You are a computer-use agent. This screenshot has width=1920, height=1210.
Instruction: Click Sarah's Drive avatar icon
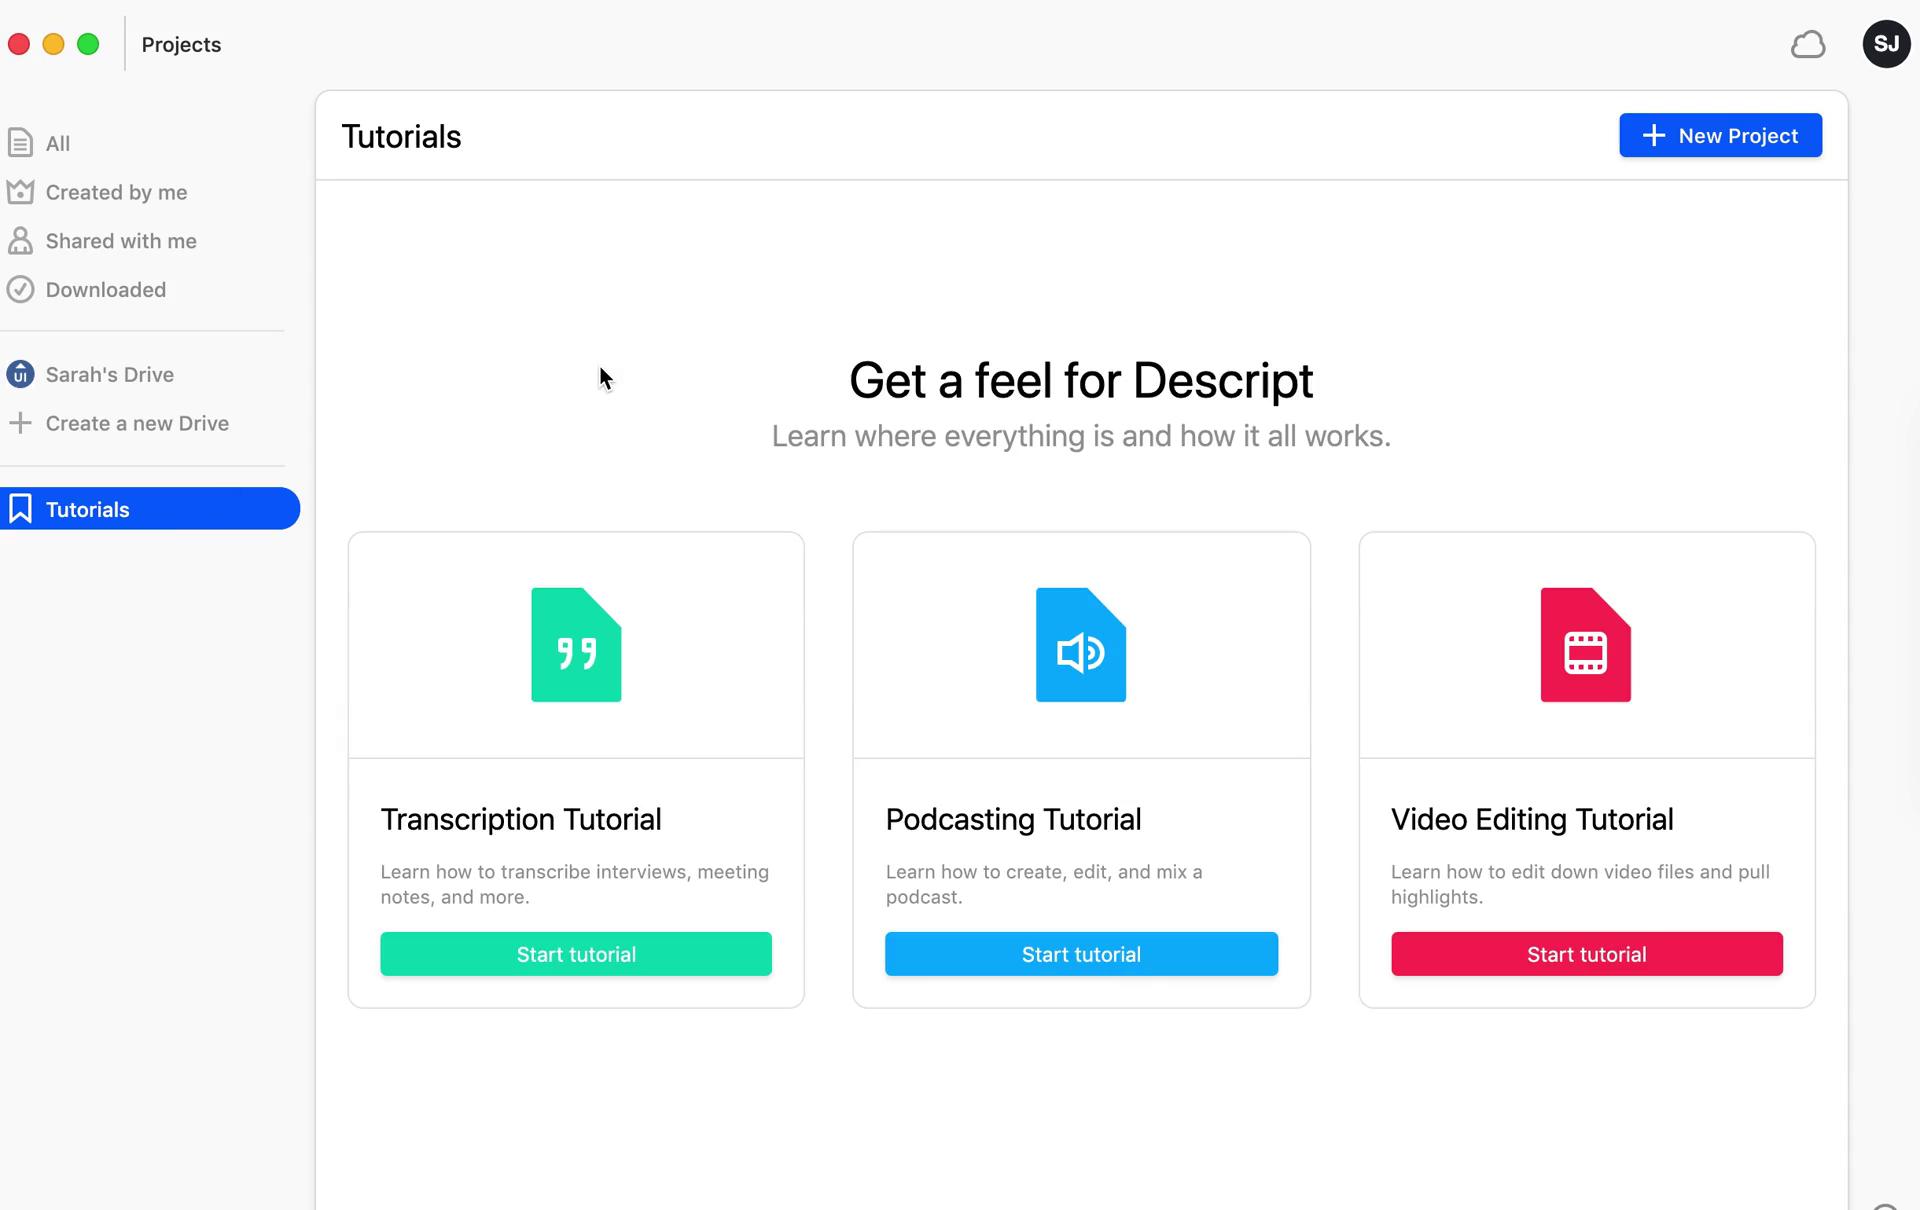tap(20, 374)
